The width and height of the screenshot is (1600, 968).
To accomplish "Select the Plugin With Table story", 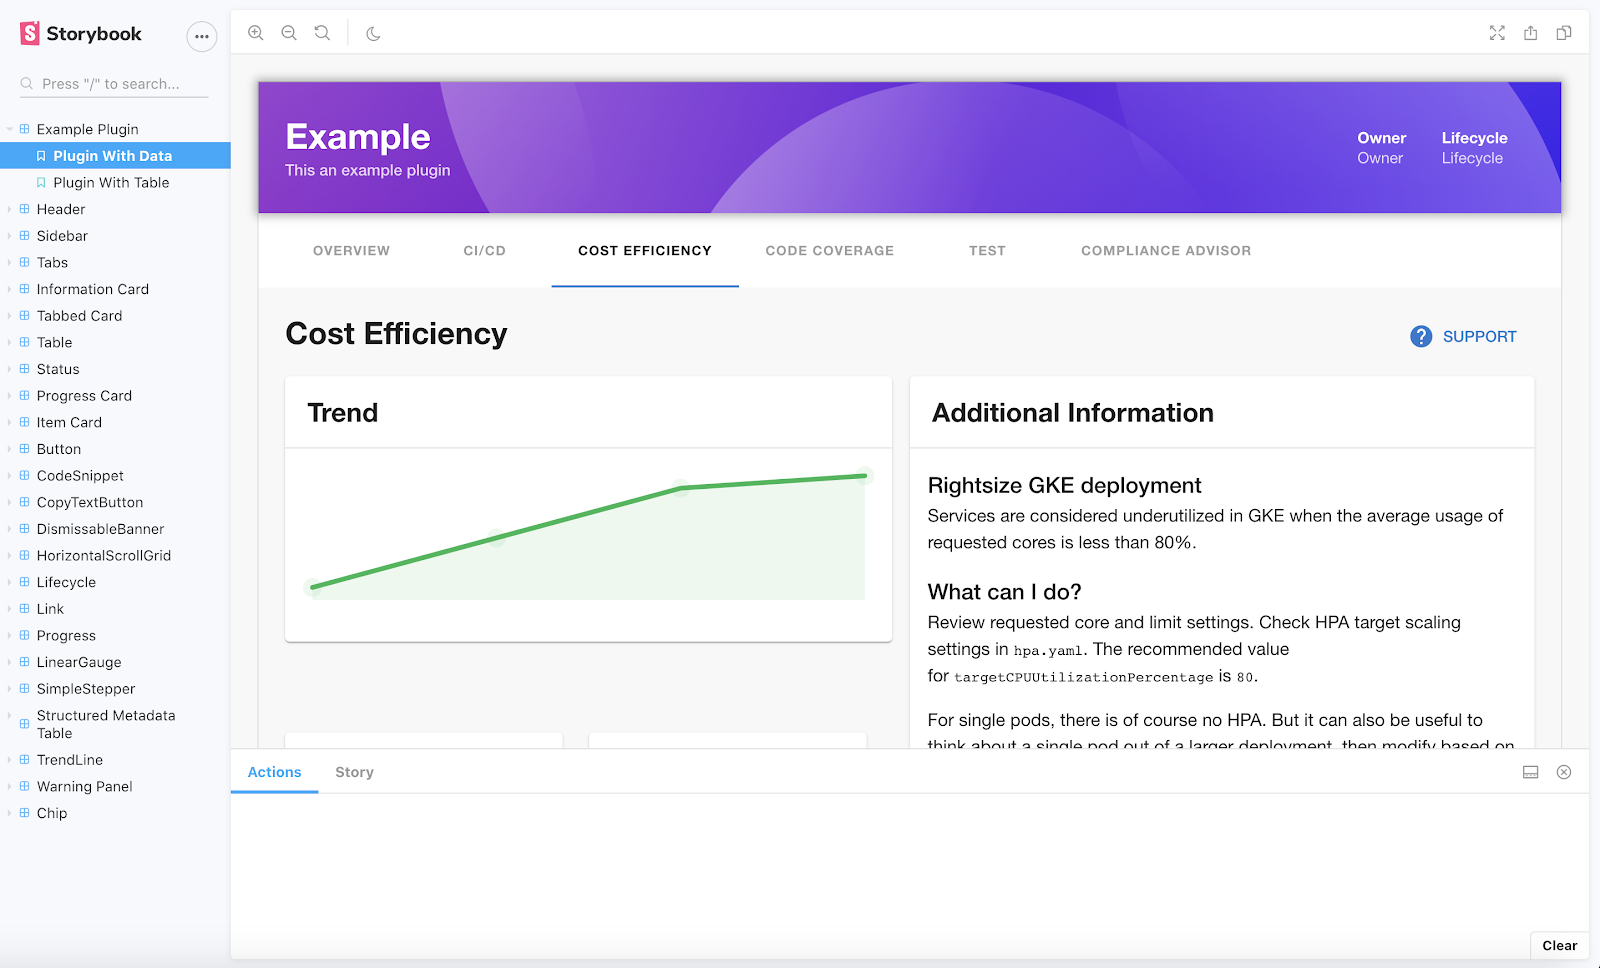I will coord(111,183).
